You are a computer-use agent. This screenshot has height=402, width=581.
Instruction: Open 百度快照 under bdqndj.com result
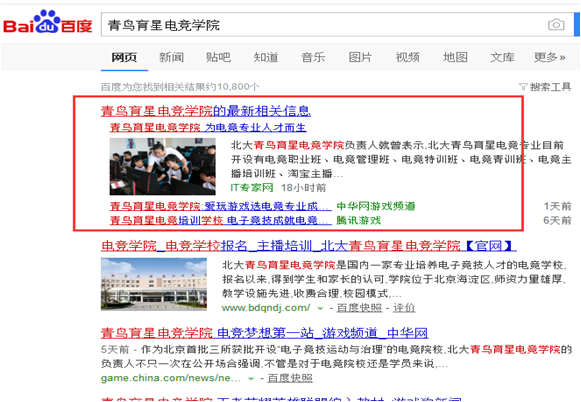point(359,308)
